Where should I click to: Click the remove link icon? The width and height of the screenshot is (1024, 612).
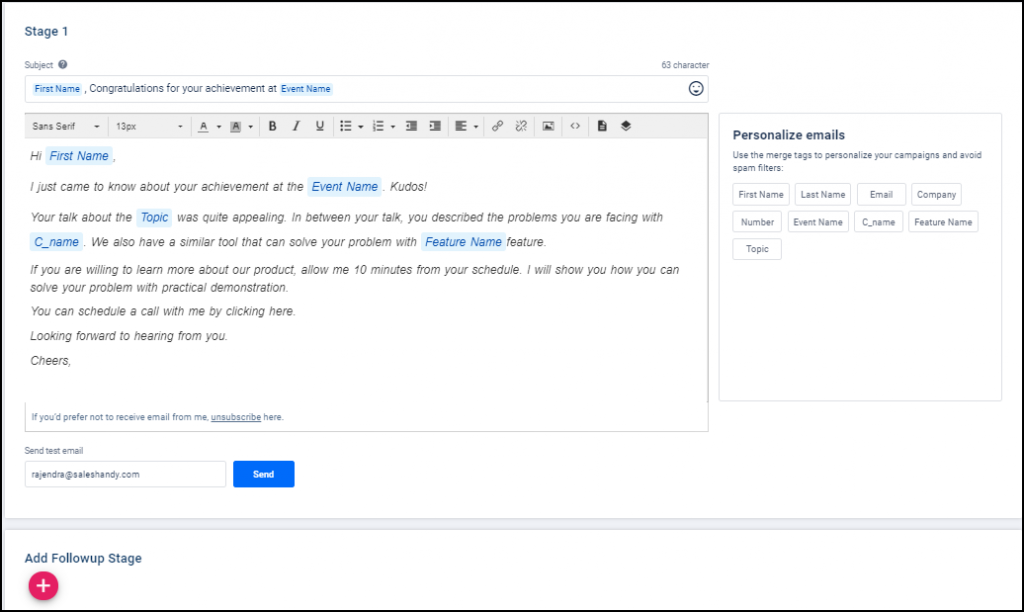click(x=521, y=126)
